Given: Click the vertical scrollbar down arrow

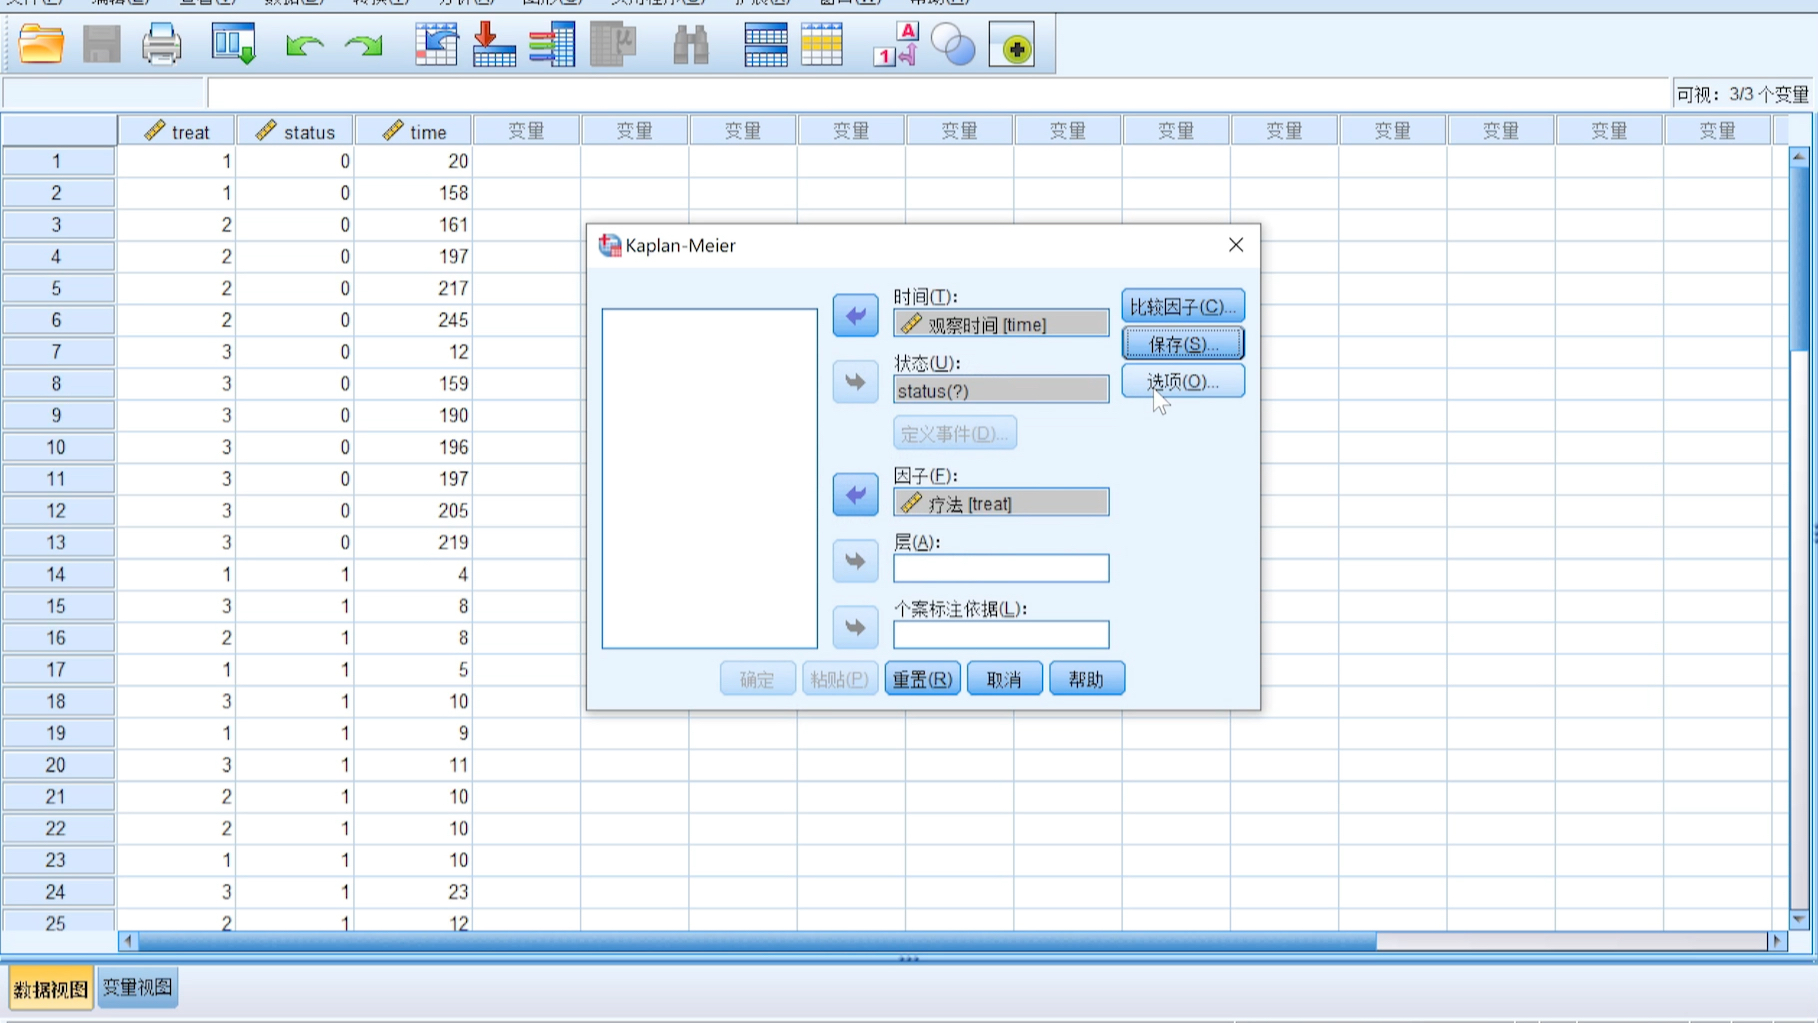Looking at the screenshot, I should [x=1799, y=919].
